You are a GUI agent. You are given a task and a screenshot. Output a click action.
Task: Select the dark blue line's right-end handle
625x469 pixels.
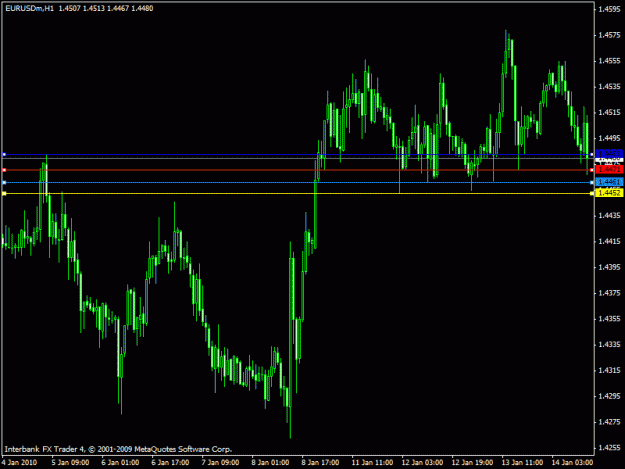592,154
